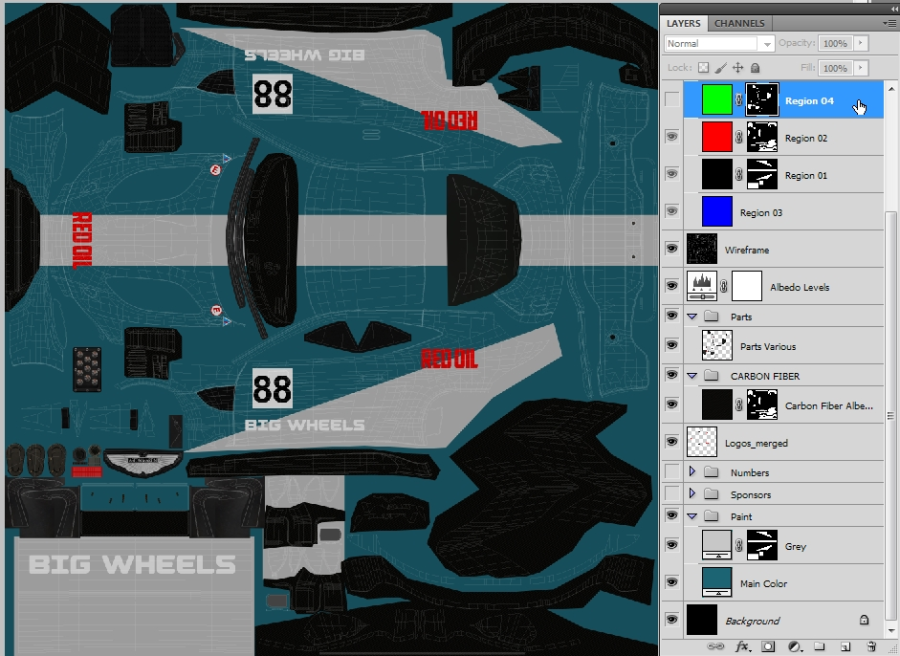Hide the Region 02 layer
The image size is (900, 656).
(x=672, y=137)
